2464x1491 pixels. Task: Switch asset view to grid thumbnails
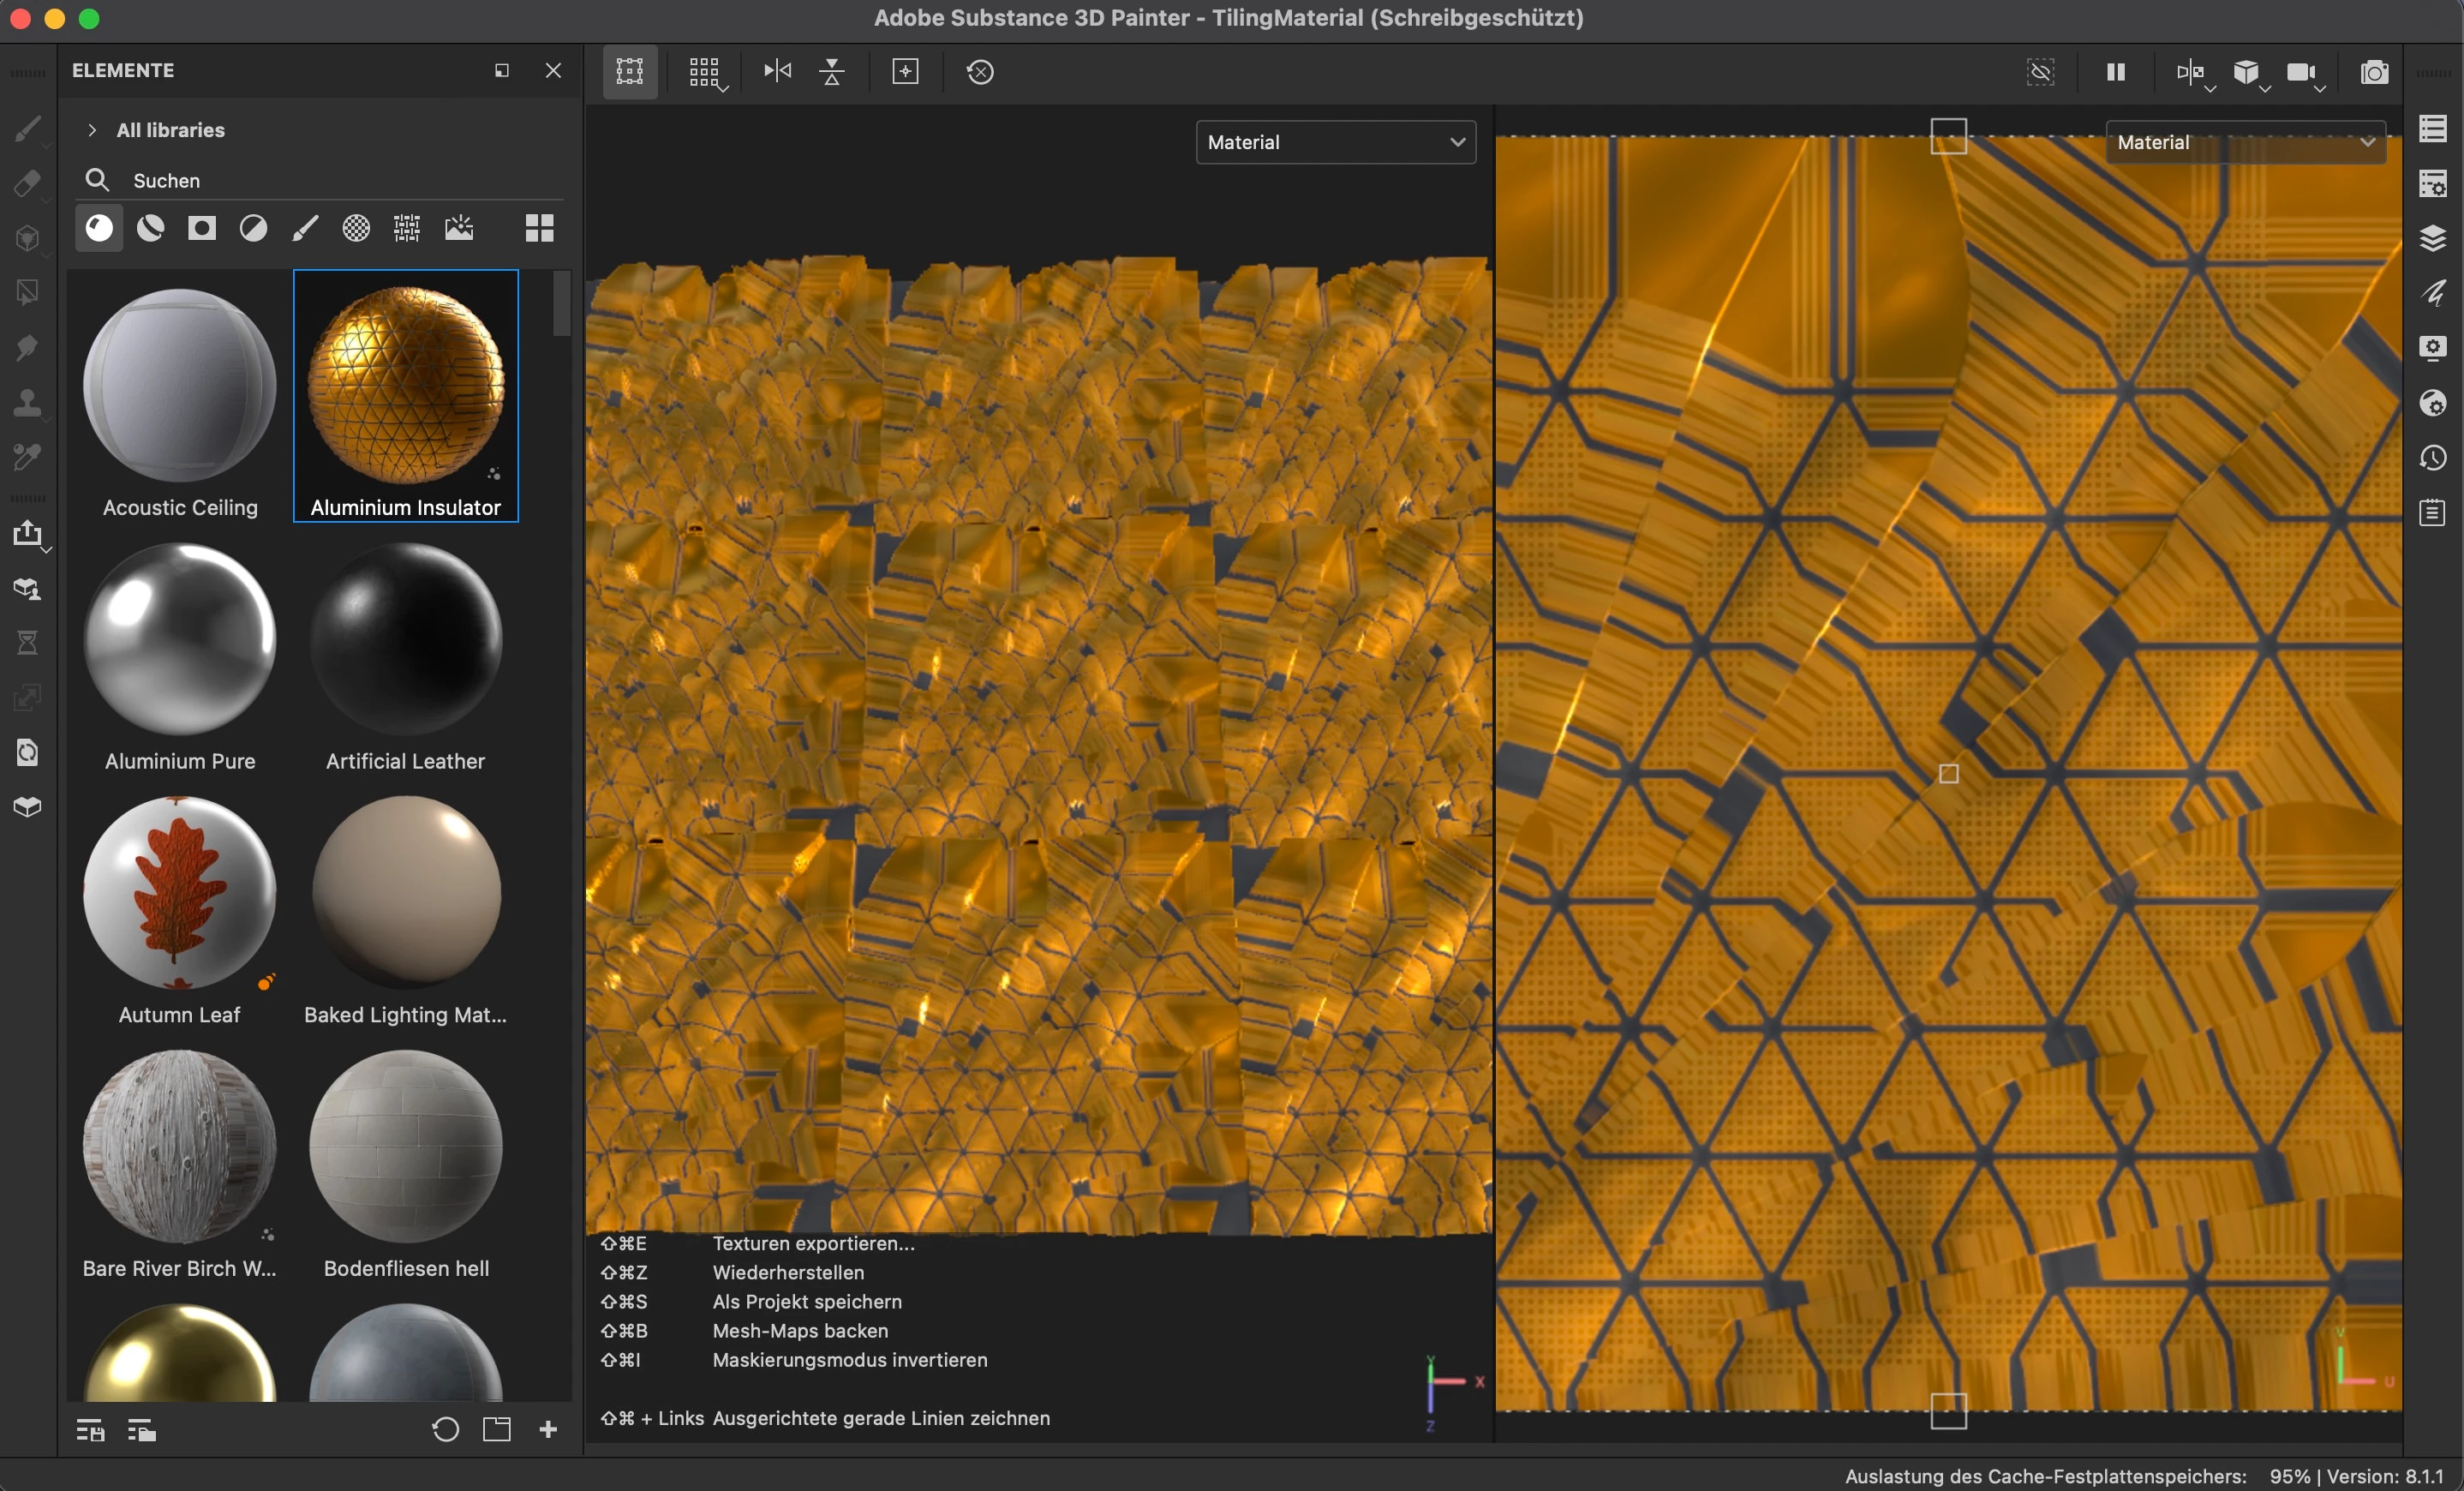539,229
